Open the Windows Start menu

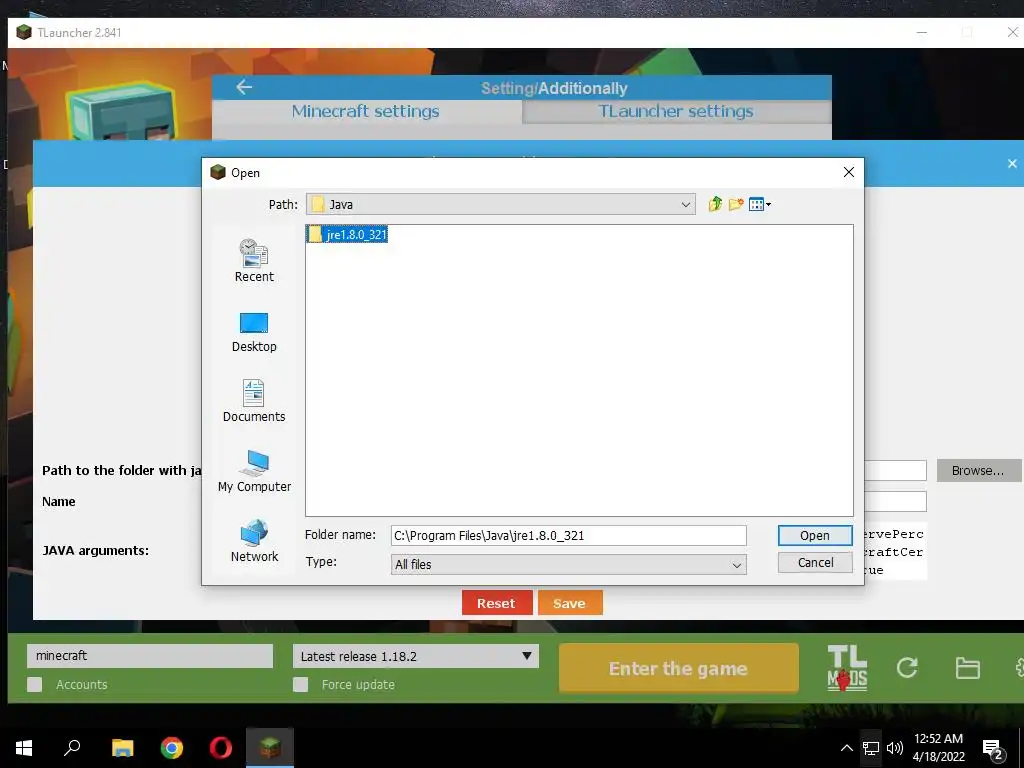24,748
